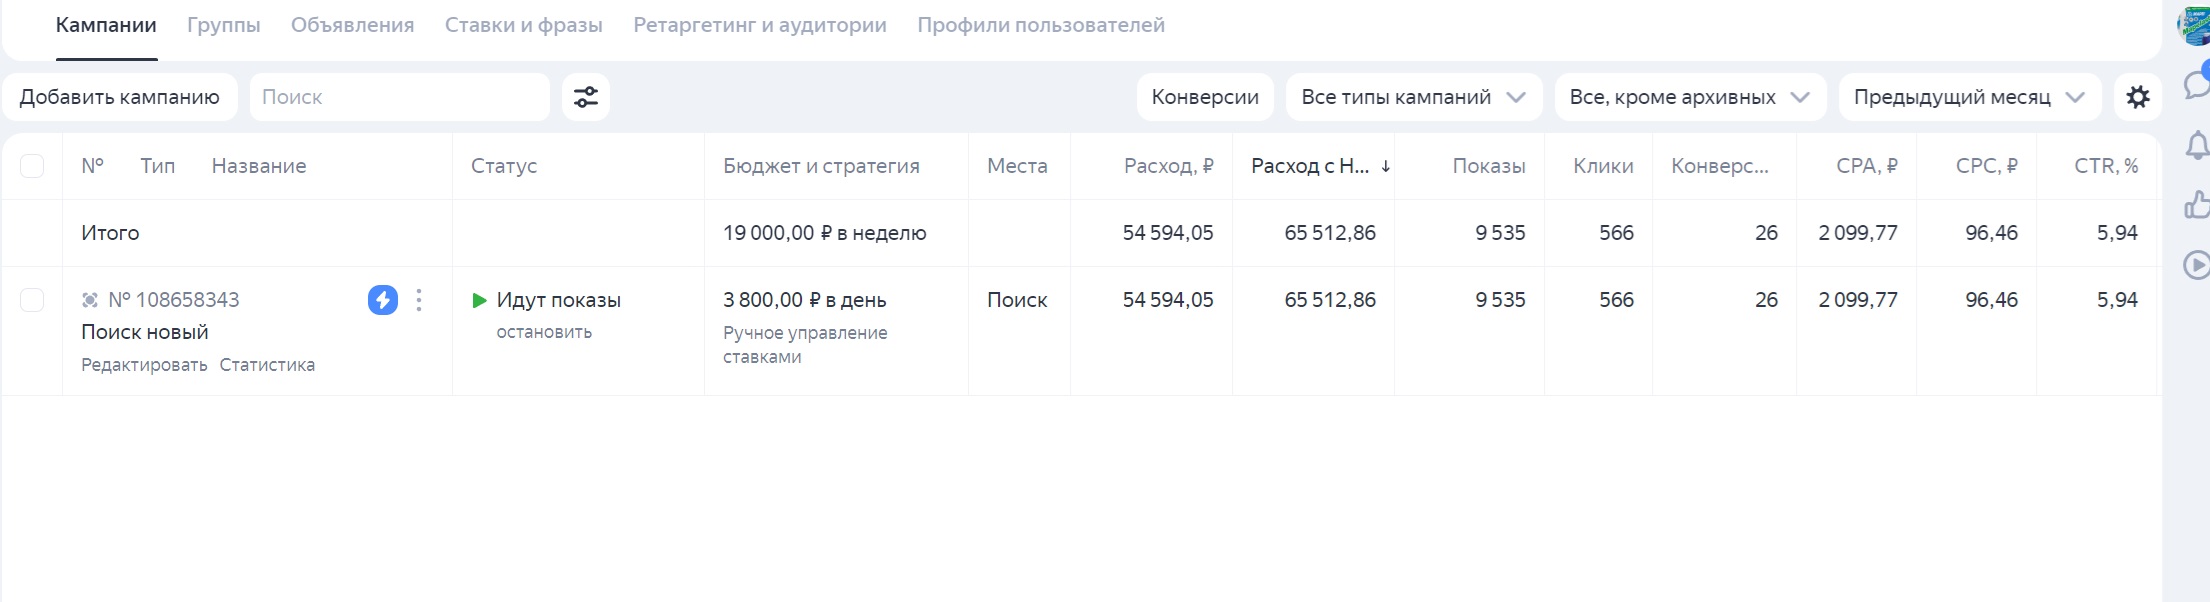
Task: Open the notifications bell icon
Action: [2196, 146]
